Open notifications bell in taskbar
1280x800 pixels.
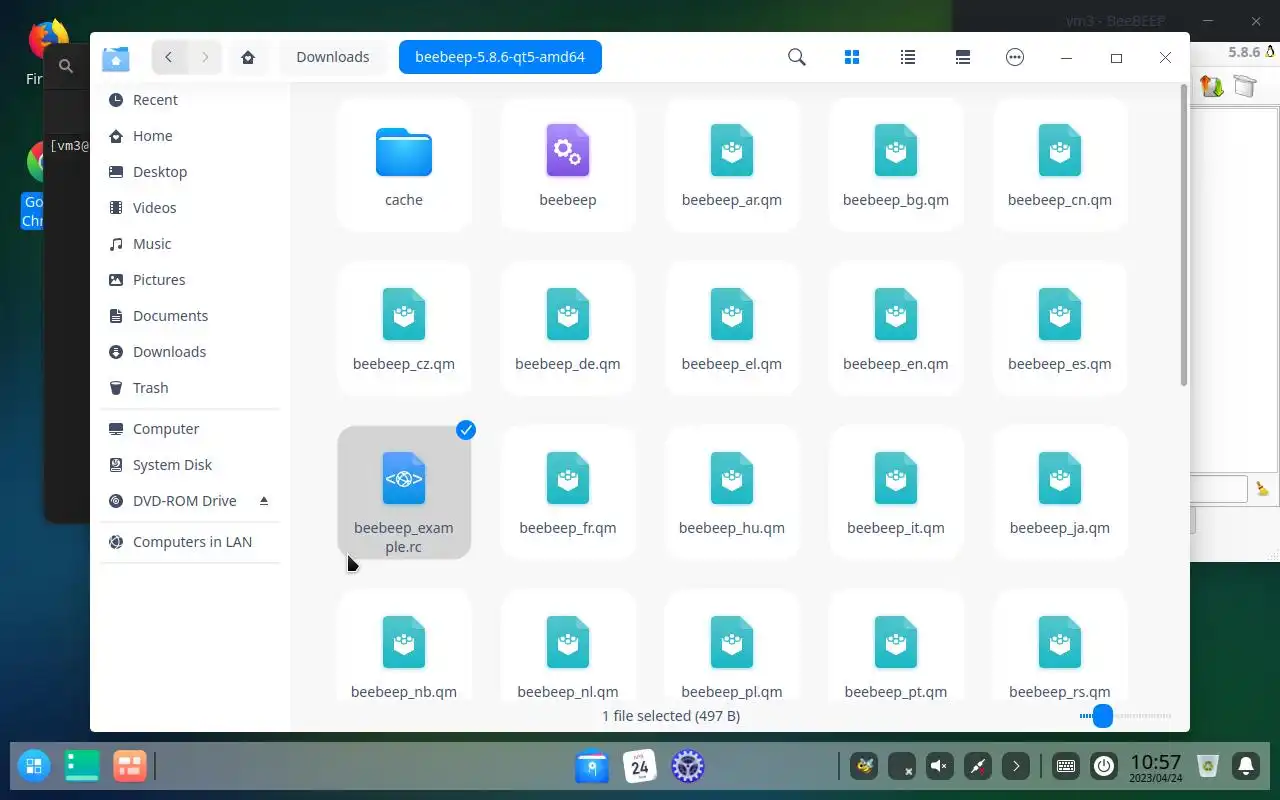[1246, 767]
